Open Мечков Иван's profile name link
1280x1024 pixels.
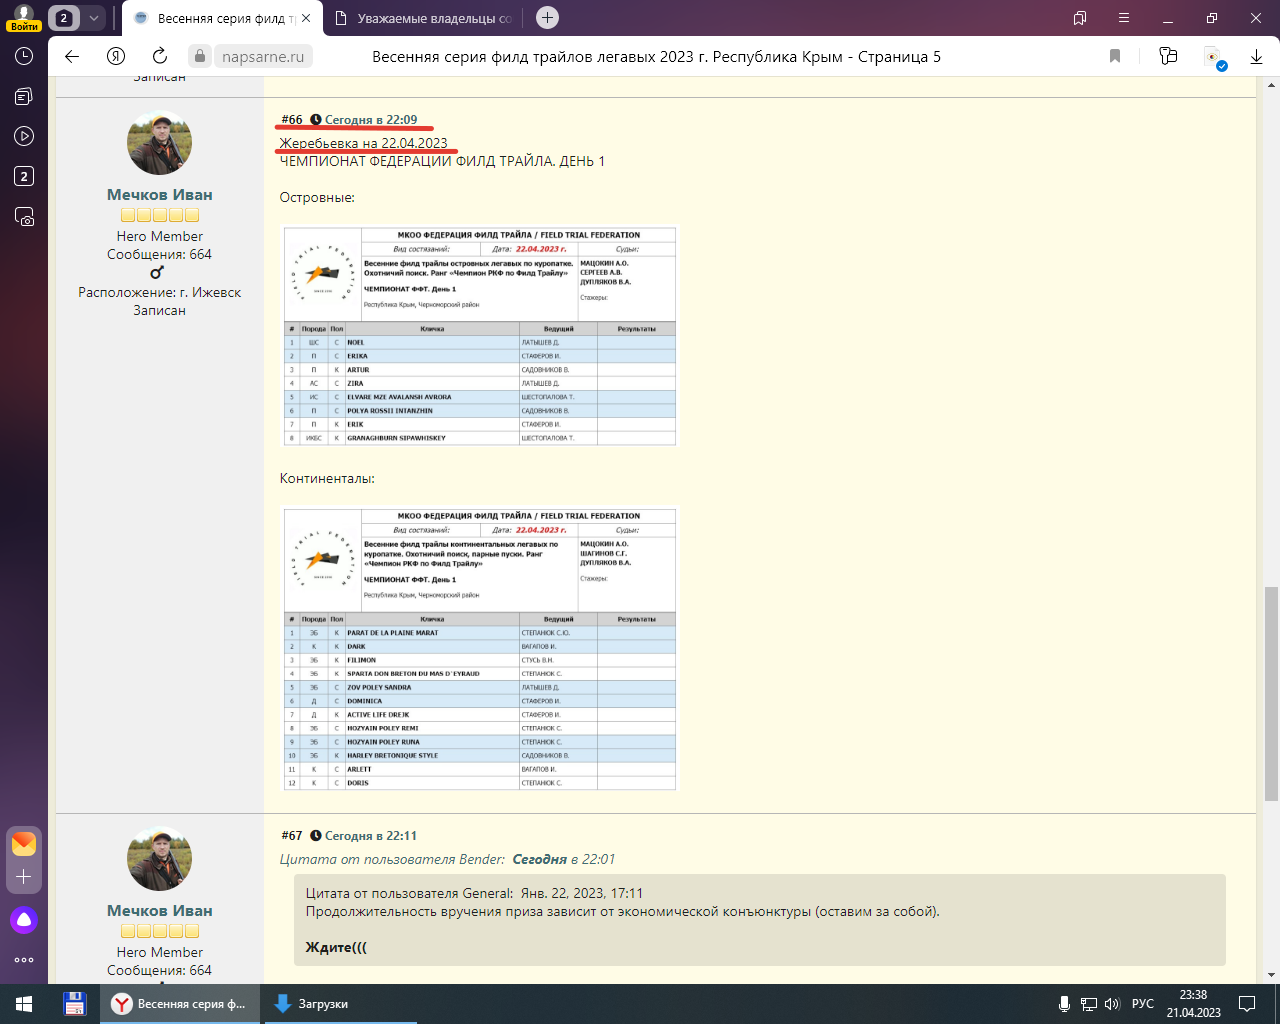tap(160, 195)
